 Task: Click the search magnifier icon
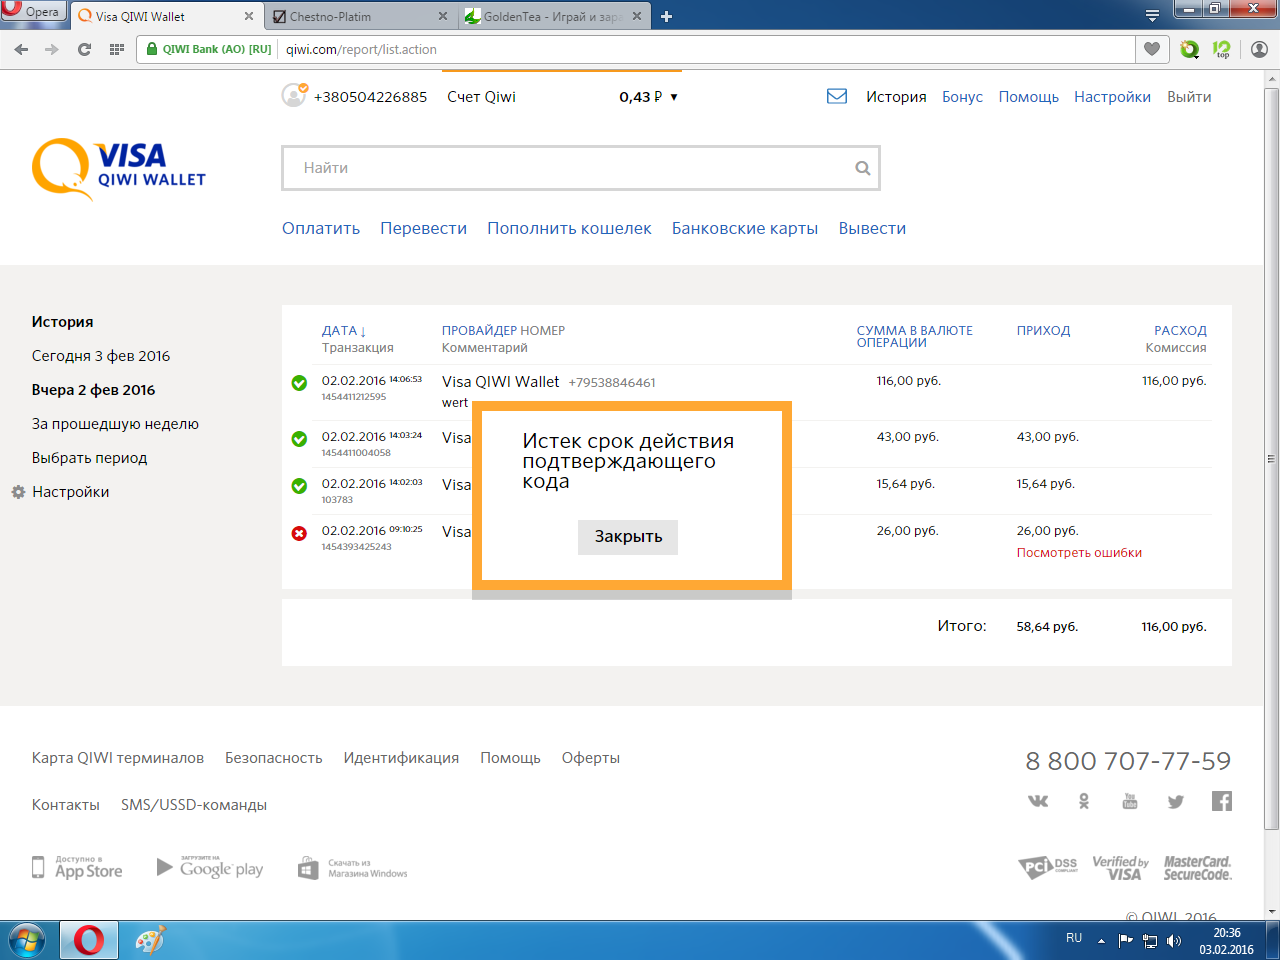click(863, 168)
